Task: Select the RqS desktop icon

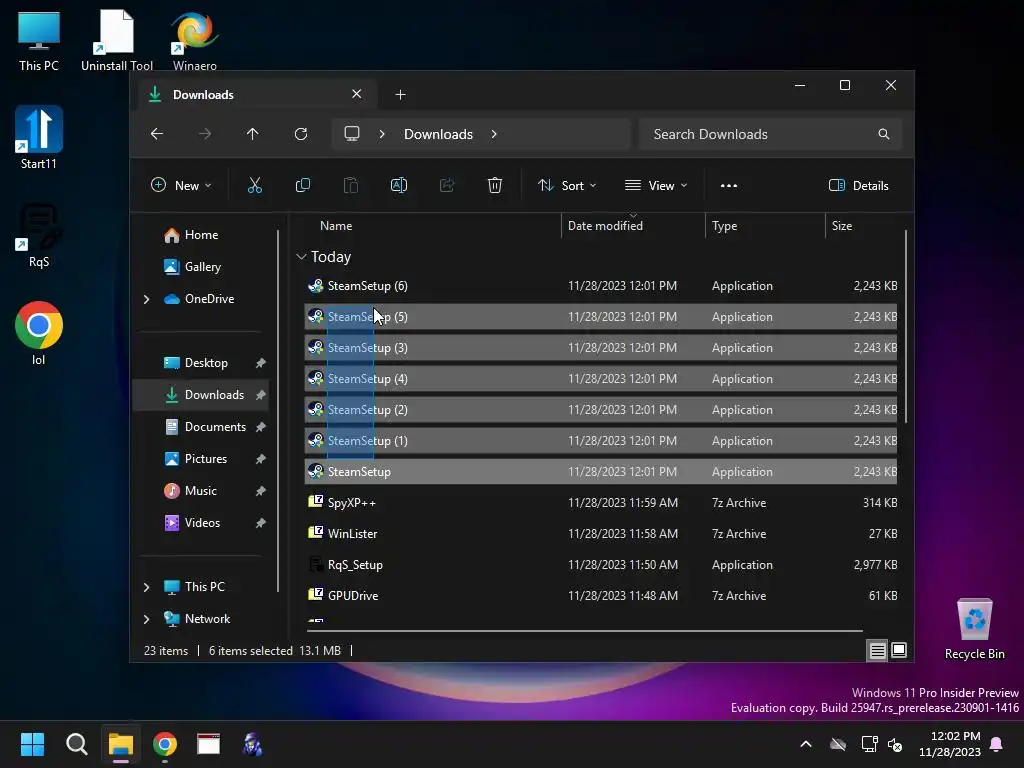Action: (x=39, y=236)
